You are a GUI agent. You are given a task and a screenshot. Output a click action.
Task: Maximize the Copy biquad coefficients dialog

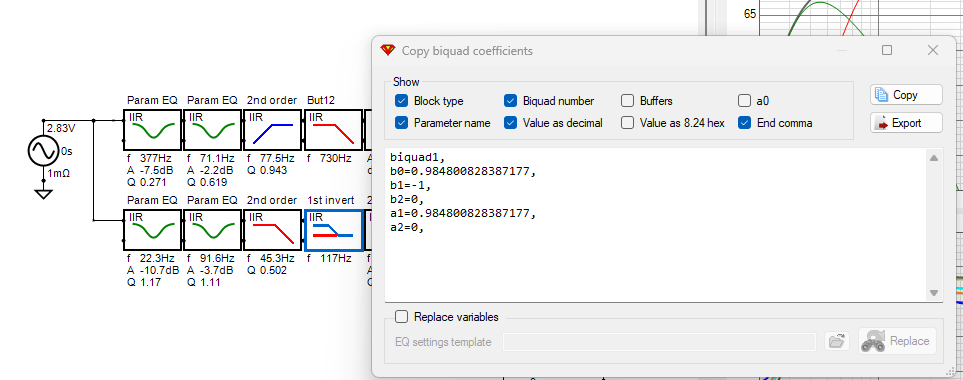click(887, 50)
